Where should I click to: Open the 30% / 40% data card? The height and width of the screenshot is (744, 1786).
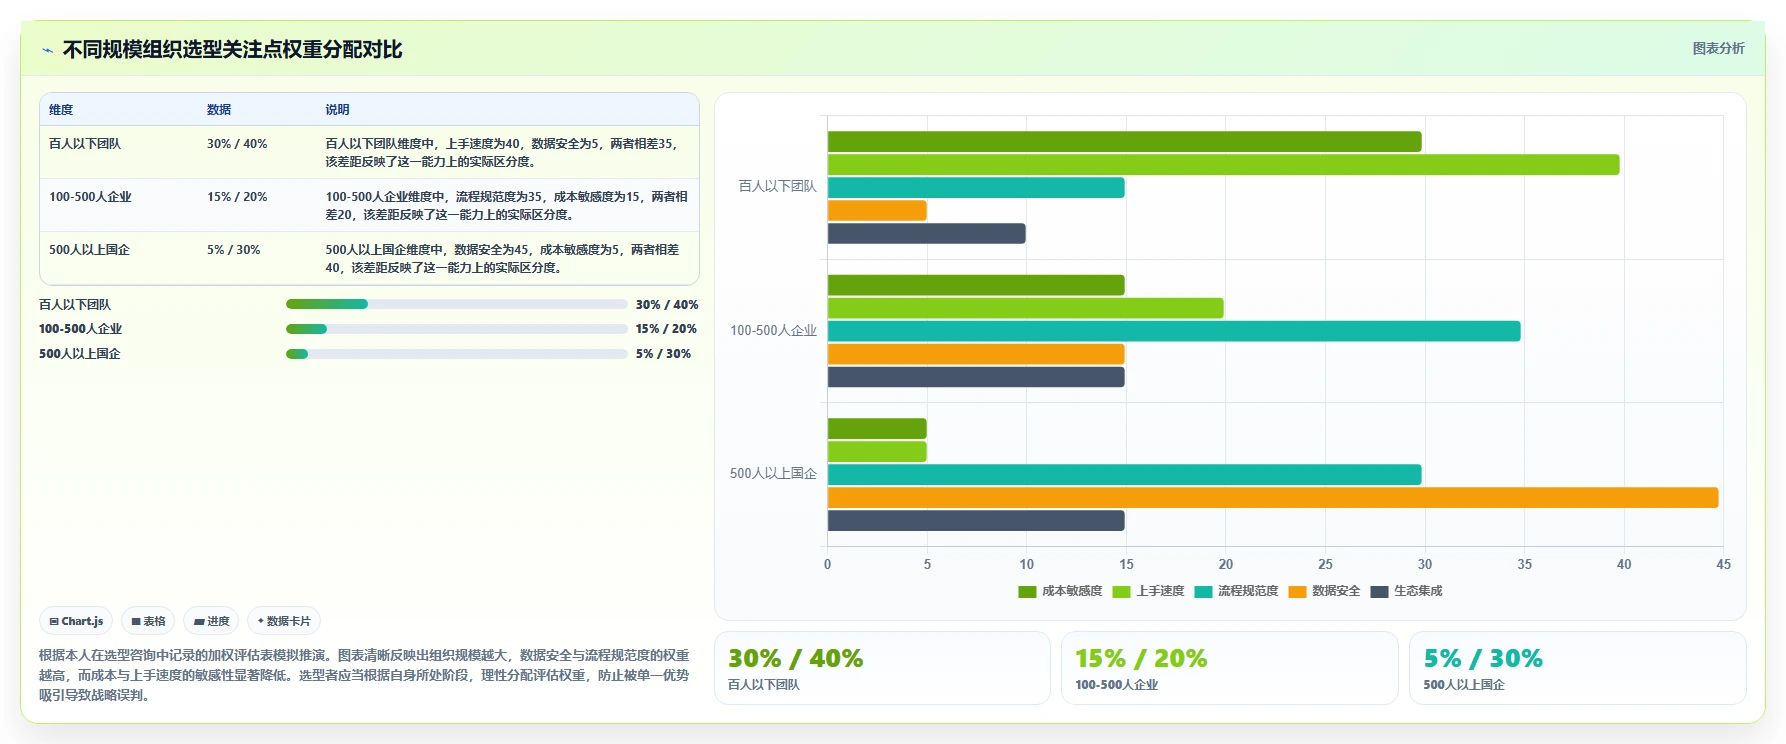click(882, 668)
